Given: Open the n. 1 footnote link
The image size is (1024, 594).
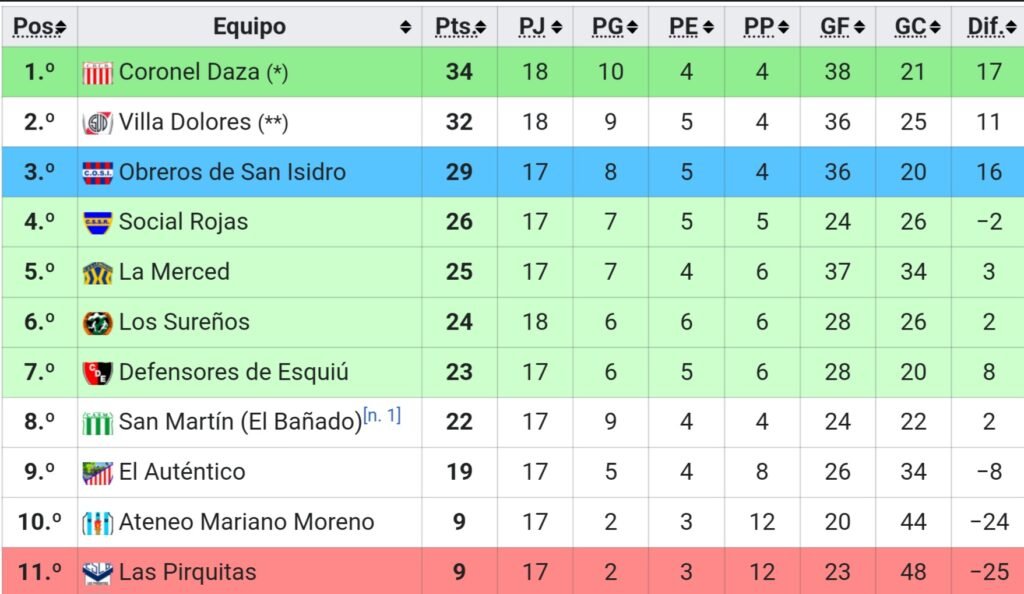Looking at the screenshot, I should pyautogui.click(x=382, y=415).
